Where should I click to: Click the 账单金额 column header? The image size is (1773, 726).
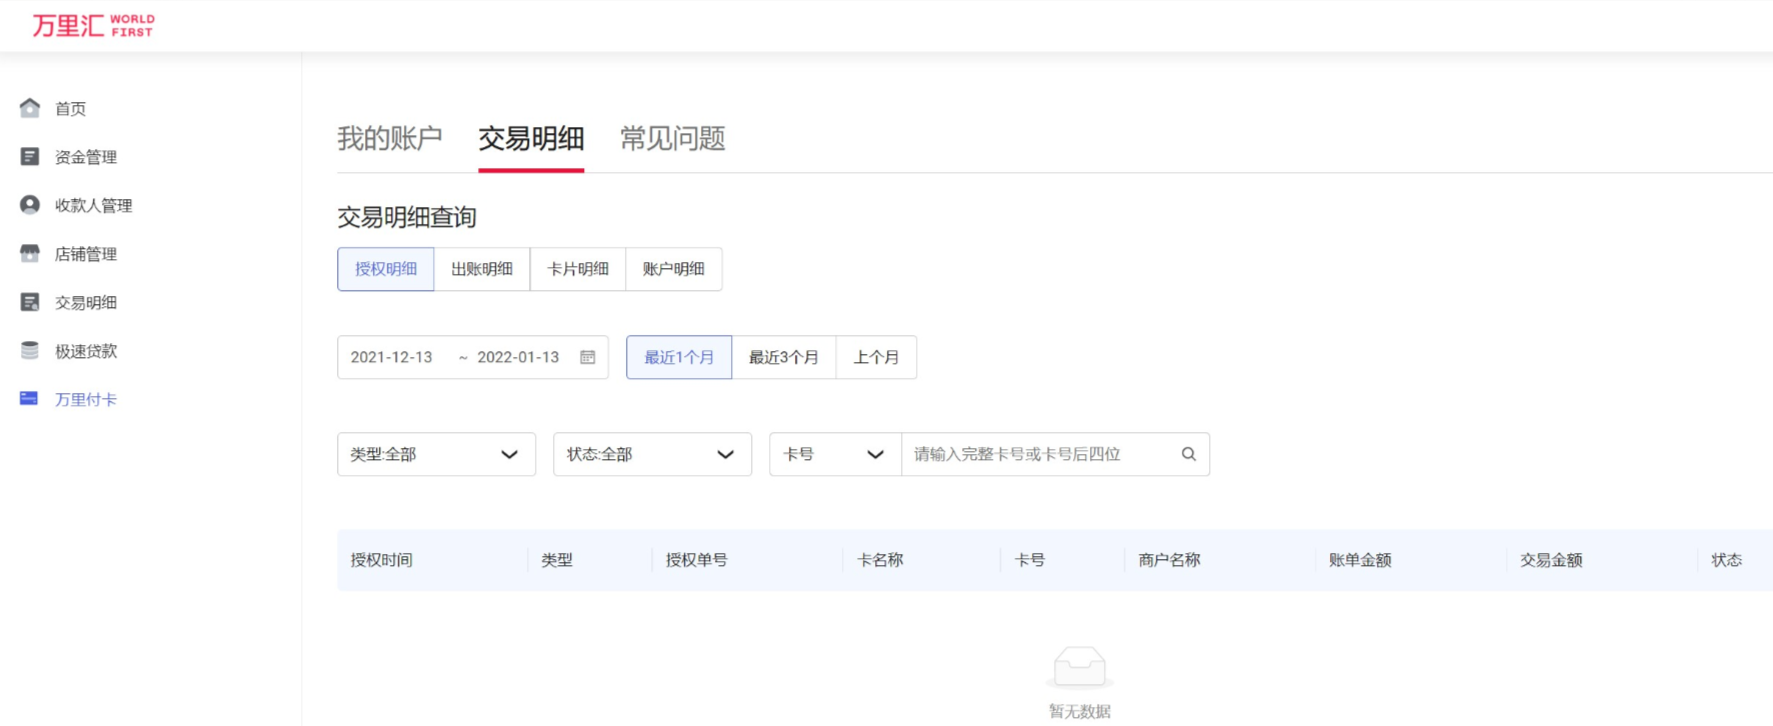(x=1360, y=560)
